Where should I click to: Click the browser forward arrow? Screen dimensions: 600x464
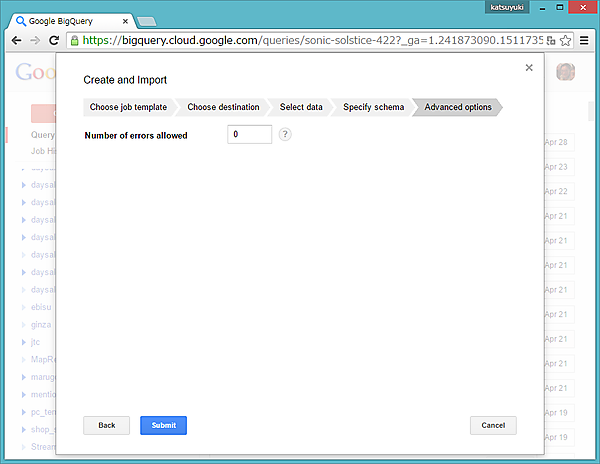[35, 41]
